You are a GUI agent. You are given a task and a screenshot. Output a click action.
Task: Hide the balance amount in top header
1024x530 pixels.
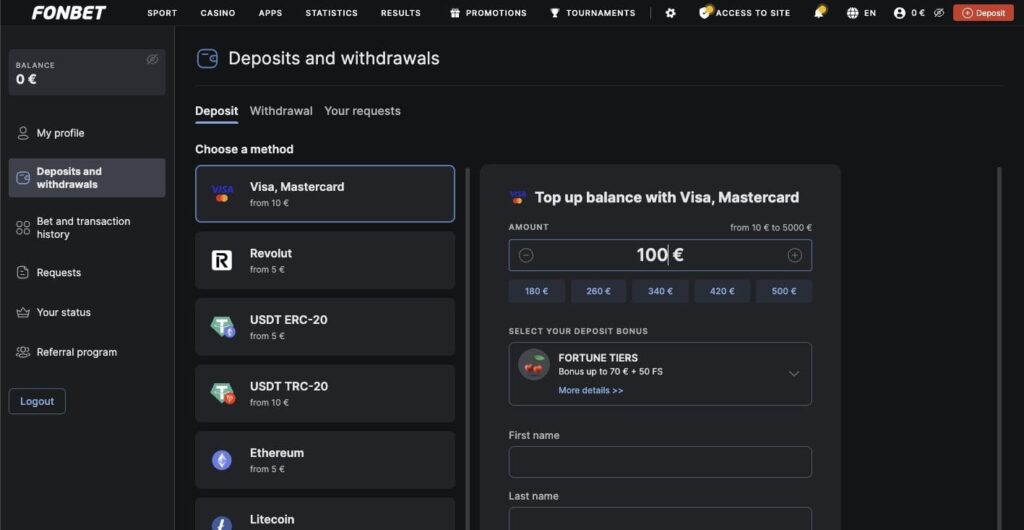point(937,13)
